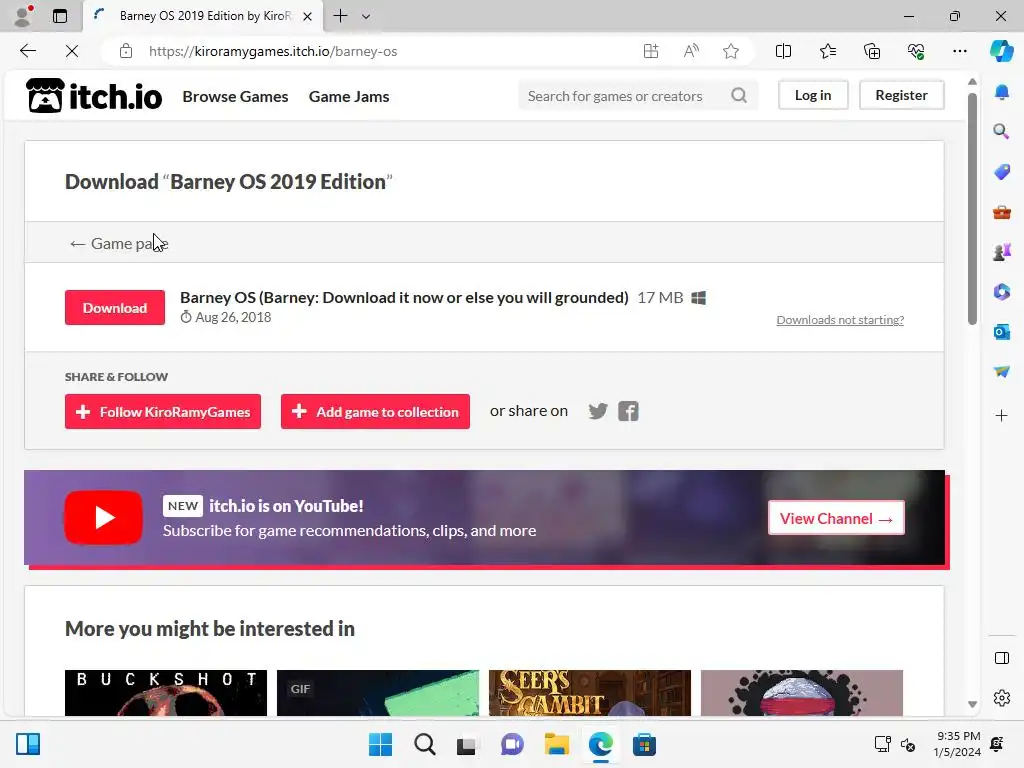Open the Buckshot game thumbnail
Viewport: 1024px width, 768px height.
pyautogui.click(x=166, y=693)
